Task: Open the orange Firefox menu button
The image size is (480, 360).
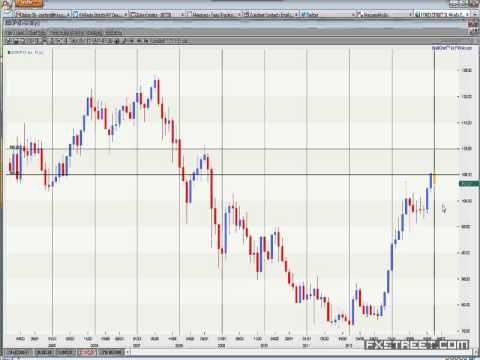Action: tap(29, 3)
